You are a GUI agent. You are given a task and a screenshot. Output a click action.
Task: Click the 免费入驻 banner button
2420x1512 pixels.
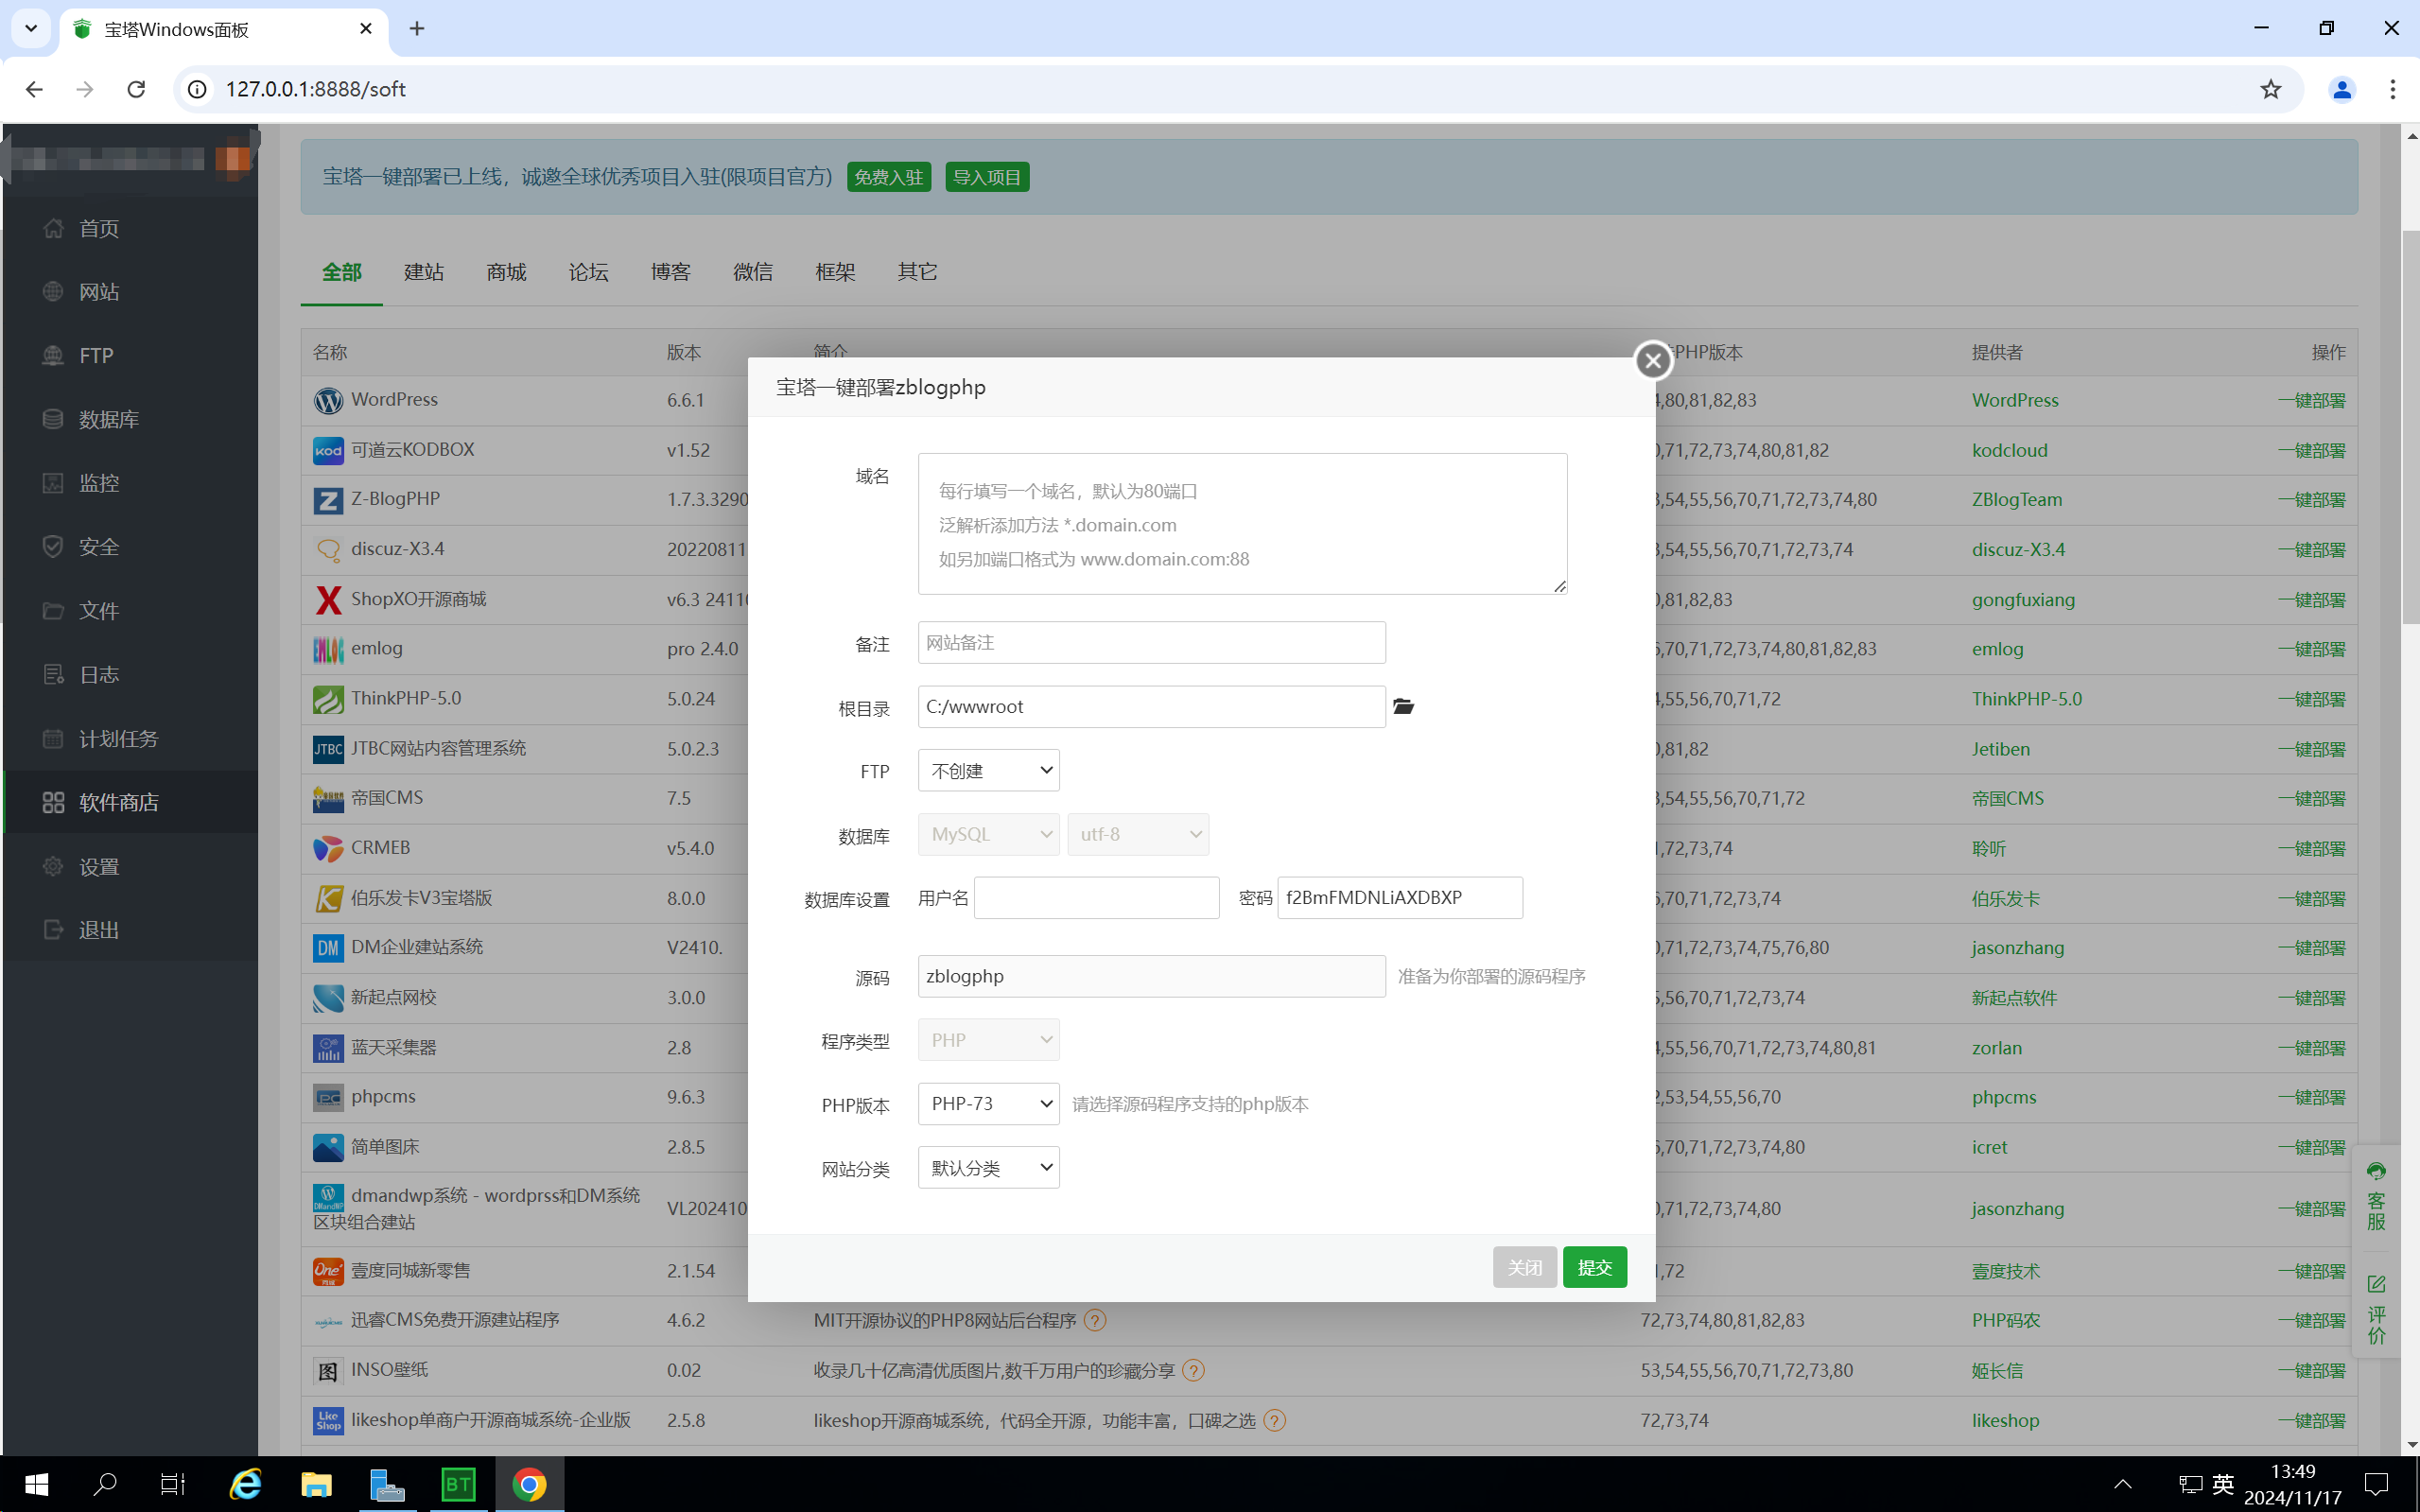(x=888, y=177)
